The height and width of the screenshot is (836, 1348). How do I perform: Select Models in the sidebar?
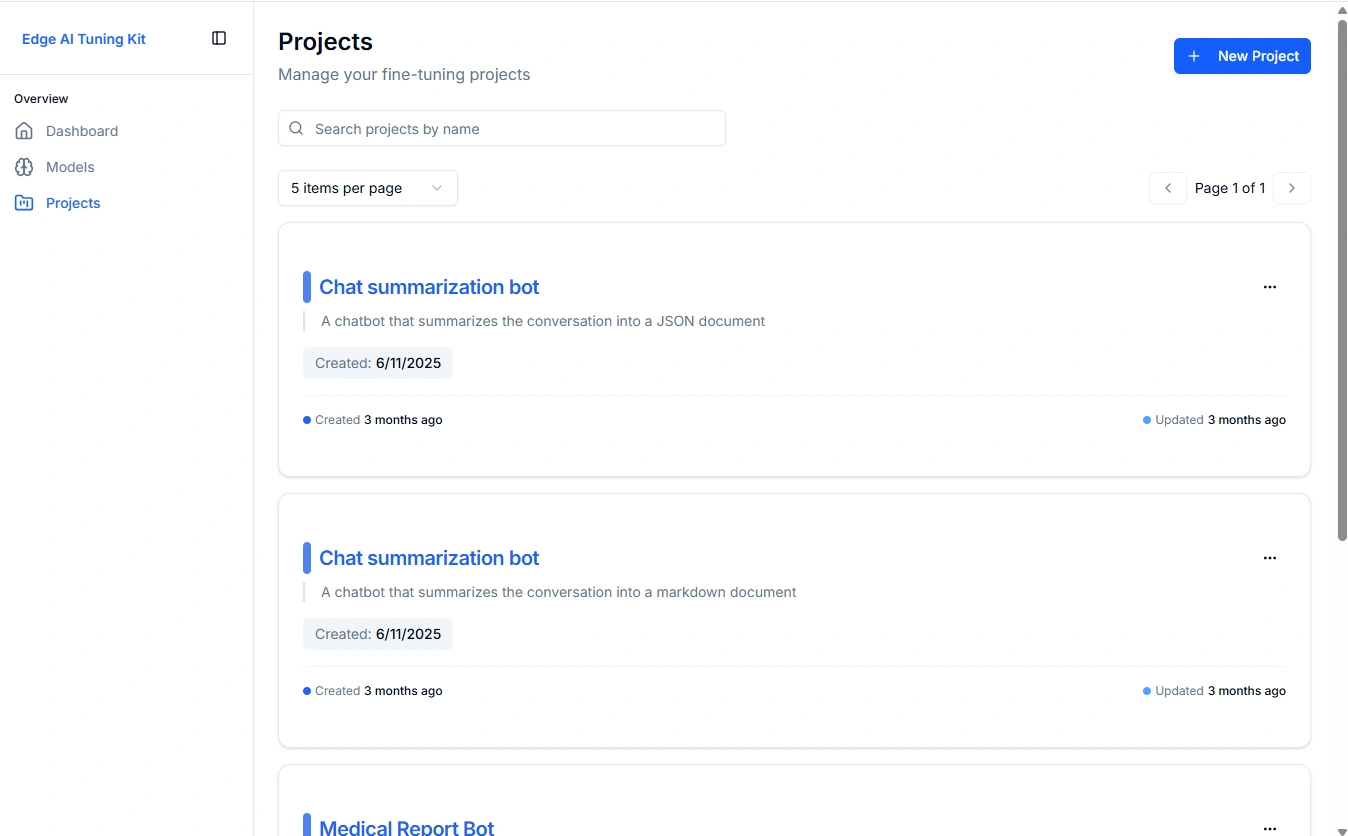pyautogui.click(x=69, y=167)
